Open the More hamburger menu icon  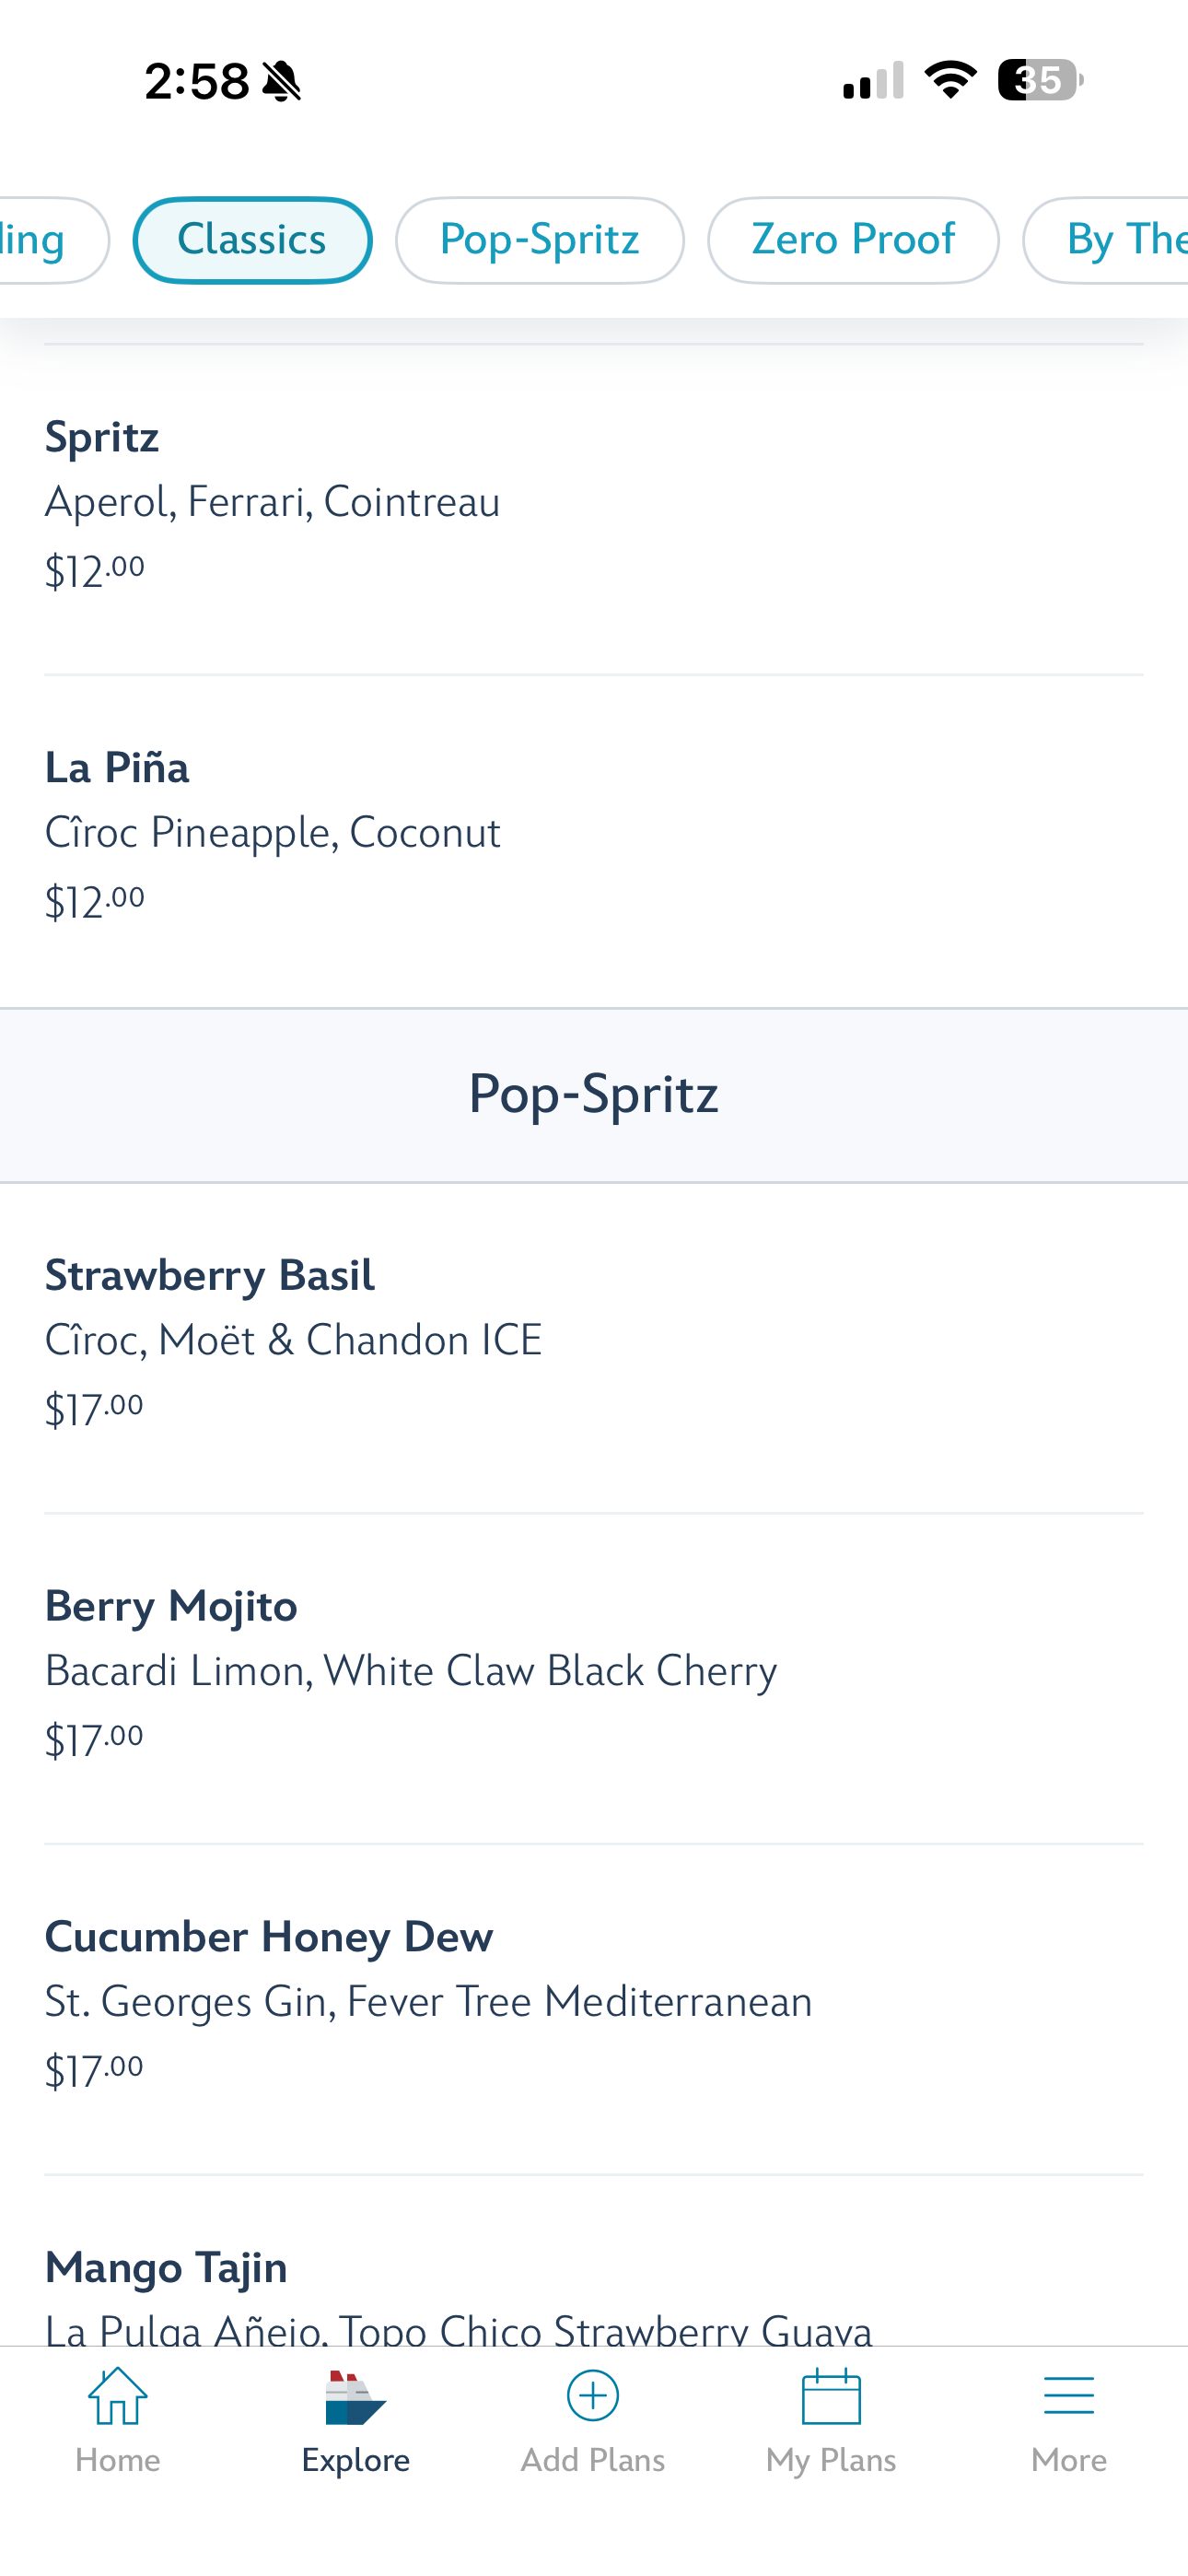1068,2396
